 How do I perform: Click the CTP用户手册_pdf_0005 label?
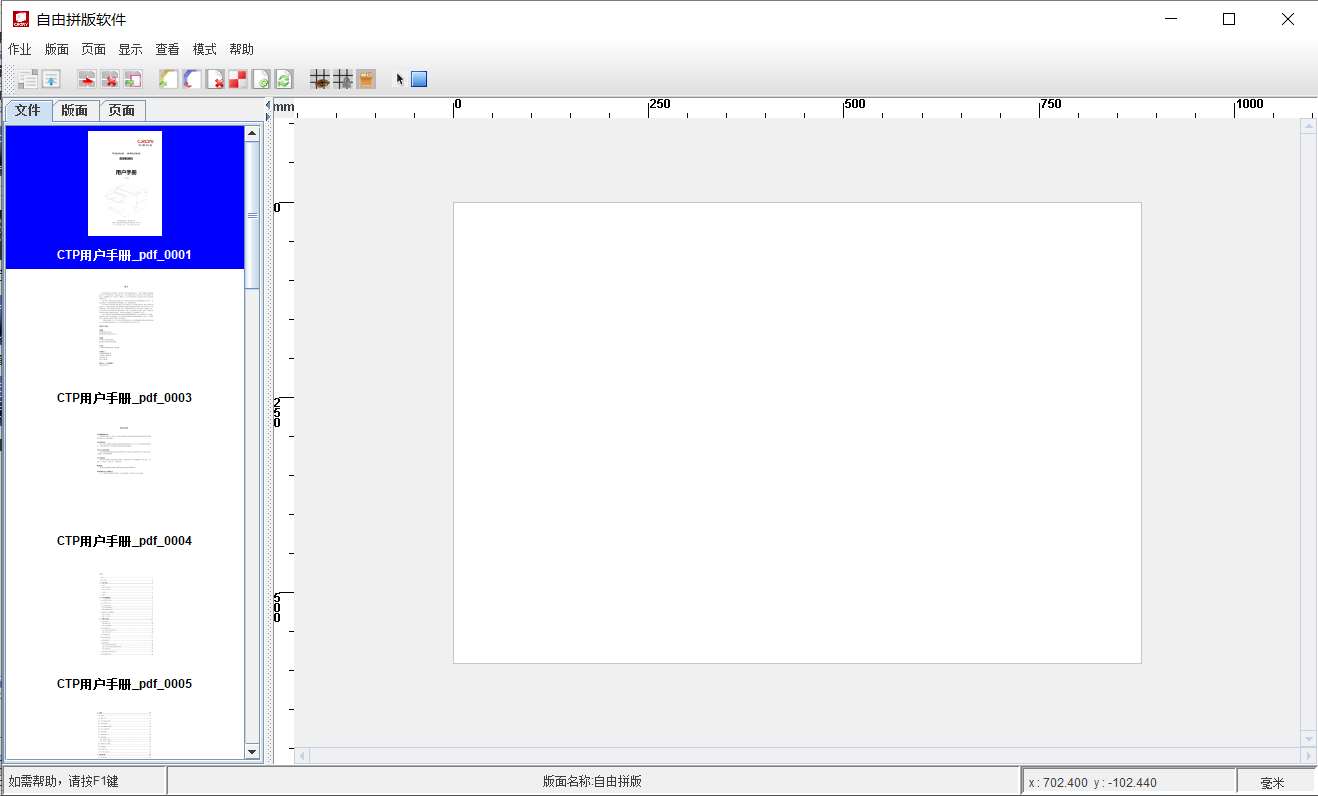click(125, 684)
